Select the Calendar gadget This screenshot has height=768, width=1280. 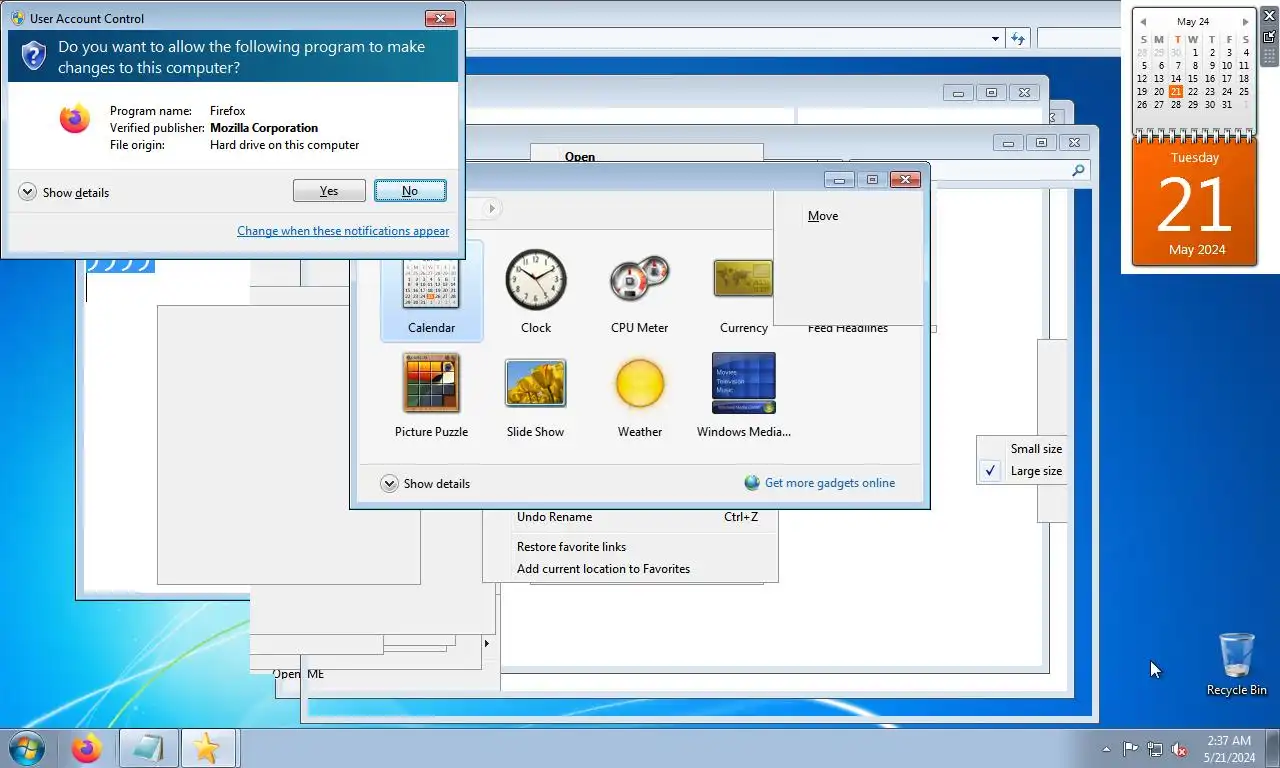(x=432, y=291)
